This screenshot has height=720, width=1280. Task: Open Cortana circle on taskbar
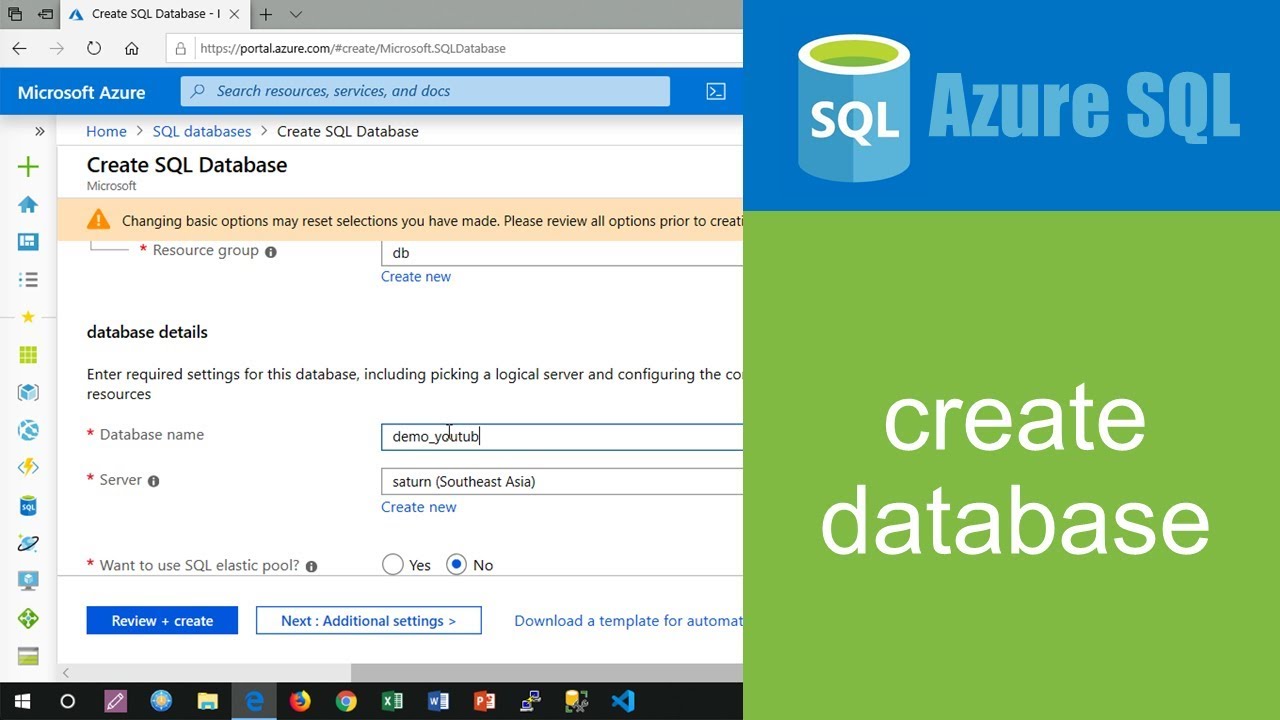tap(68, 701)
